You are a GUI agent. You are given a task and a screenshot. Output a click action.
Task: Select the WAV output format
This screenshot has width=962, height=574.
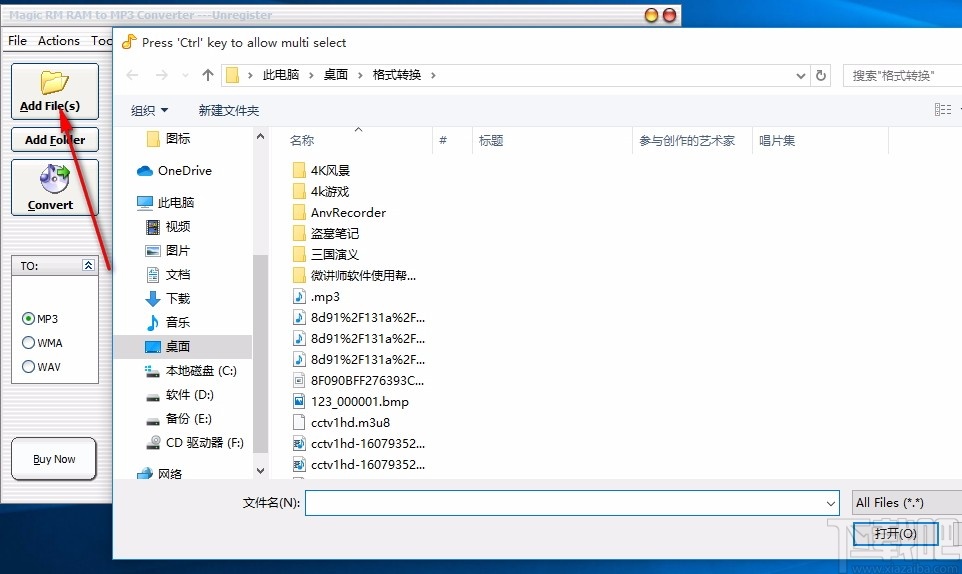pos(41,367)
